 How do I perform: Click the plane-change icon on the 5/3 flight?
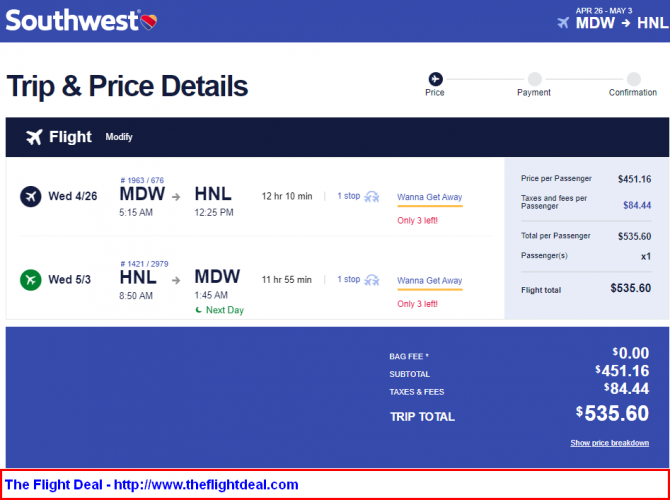coord(371,280)
